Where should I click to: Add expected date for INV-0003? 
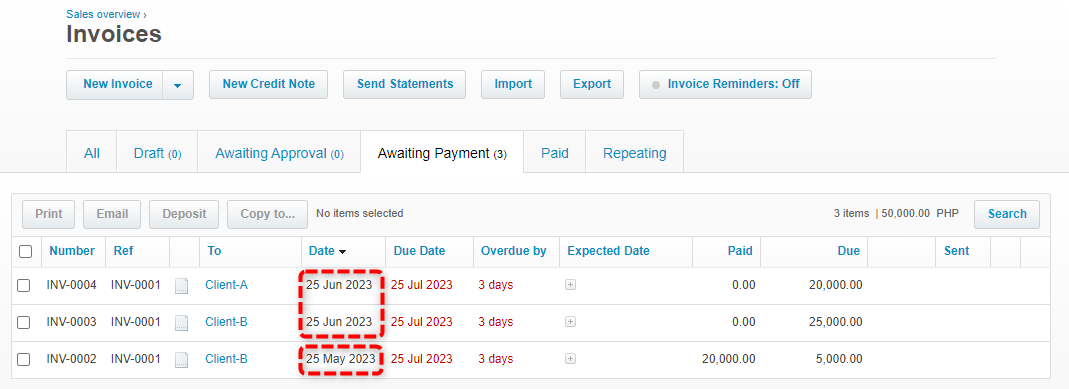point(571,322)
